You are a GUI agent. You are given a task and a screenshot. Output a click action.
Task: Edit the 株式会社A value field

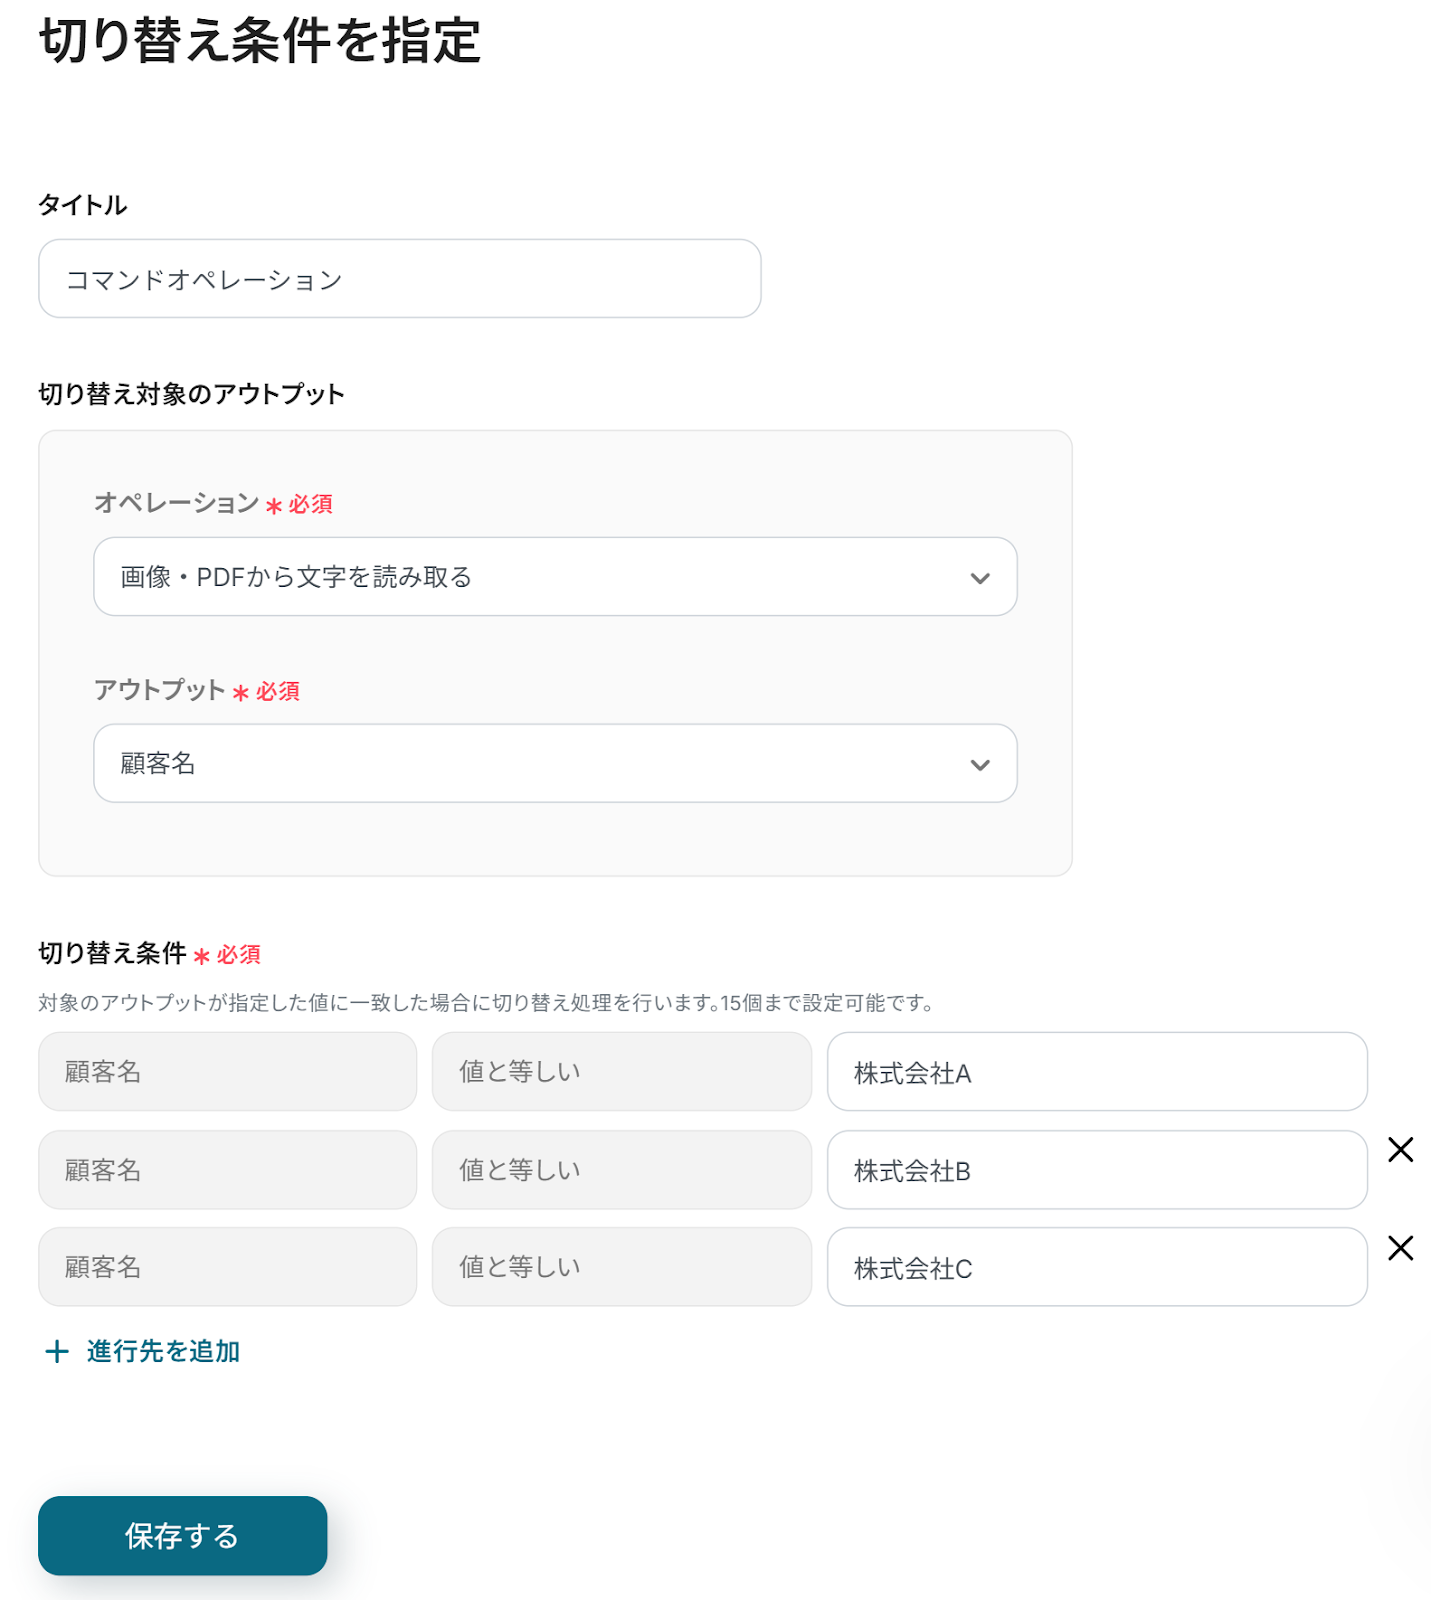(1097, 1072)
